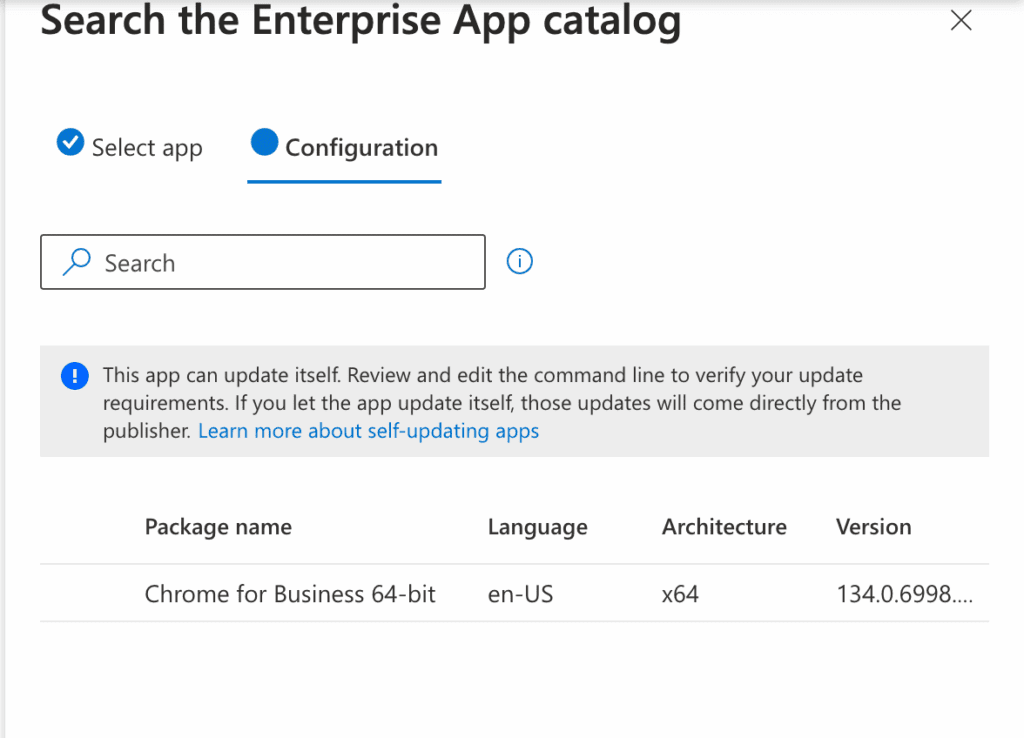
Task: Switch to the Select app tab
Action: (x=148, y=147)
